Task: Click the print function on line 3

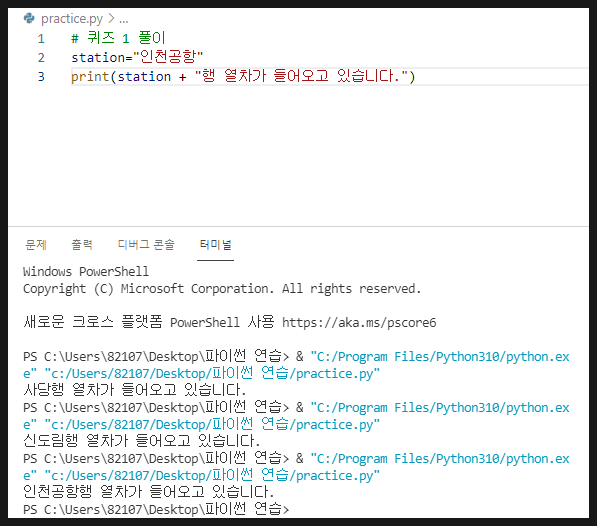Action: [90, 77]
